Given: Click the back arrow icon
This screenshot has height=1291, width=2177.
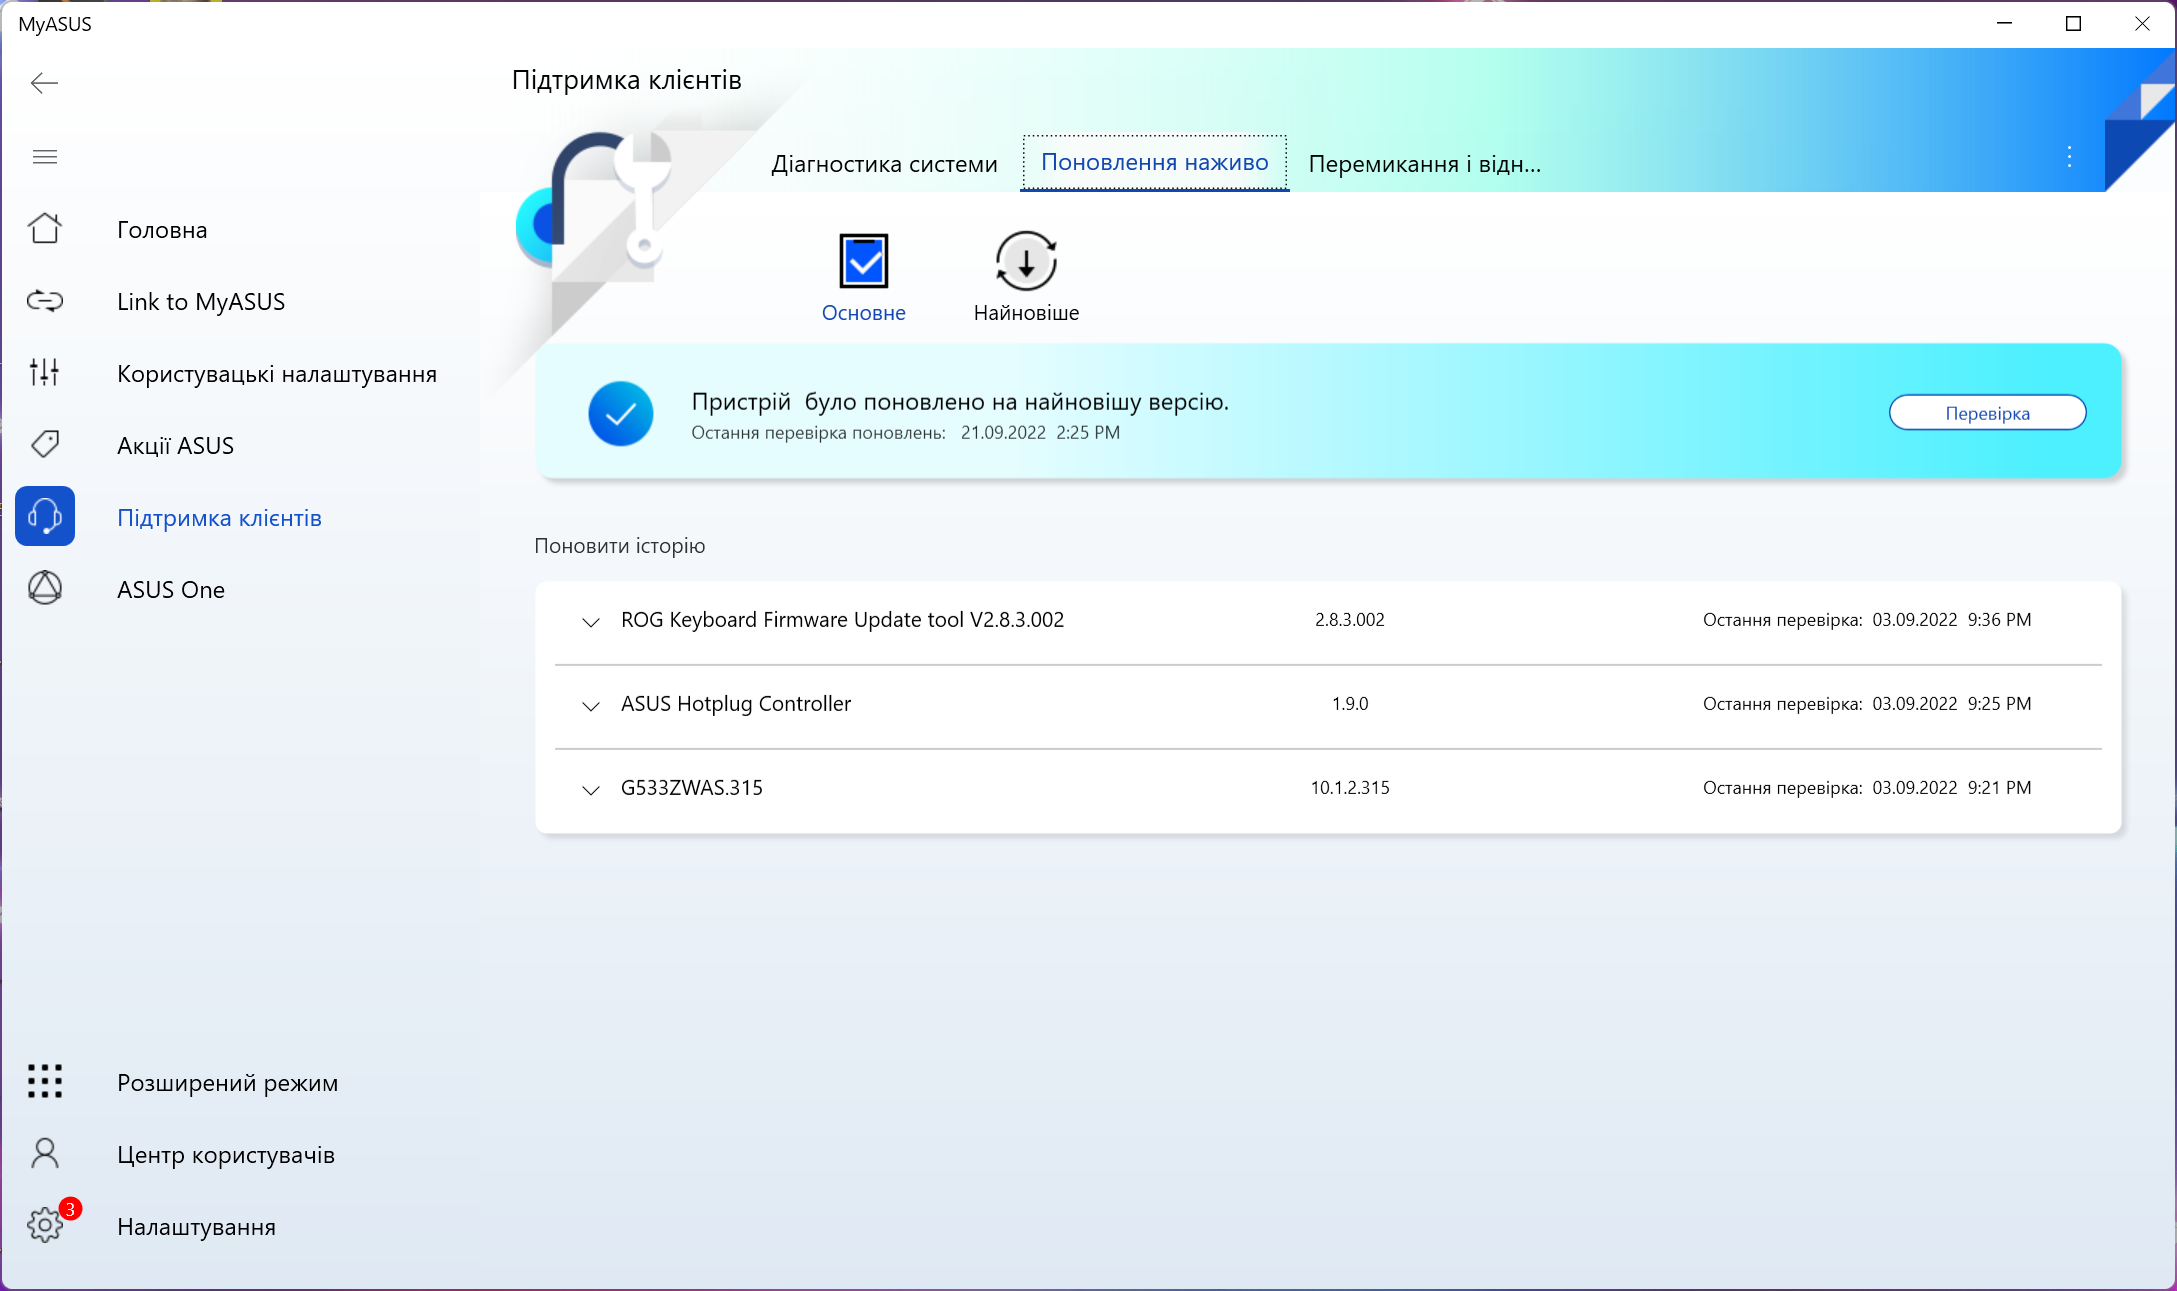Looking at the screenshot, I should click(44, 83).
